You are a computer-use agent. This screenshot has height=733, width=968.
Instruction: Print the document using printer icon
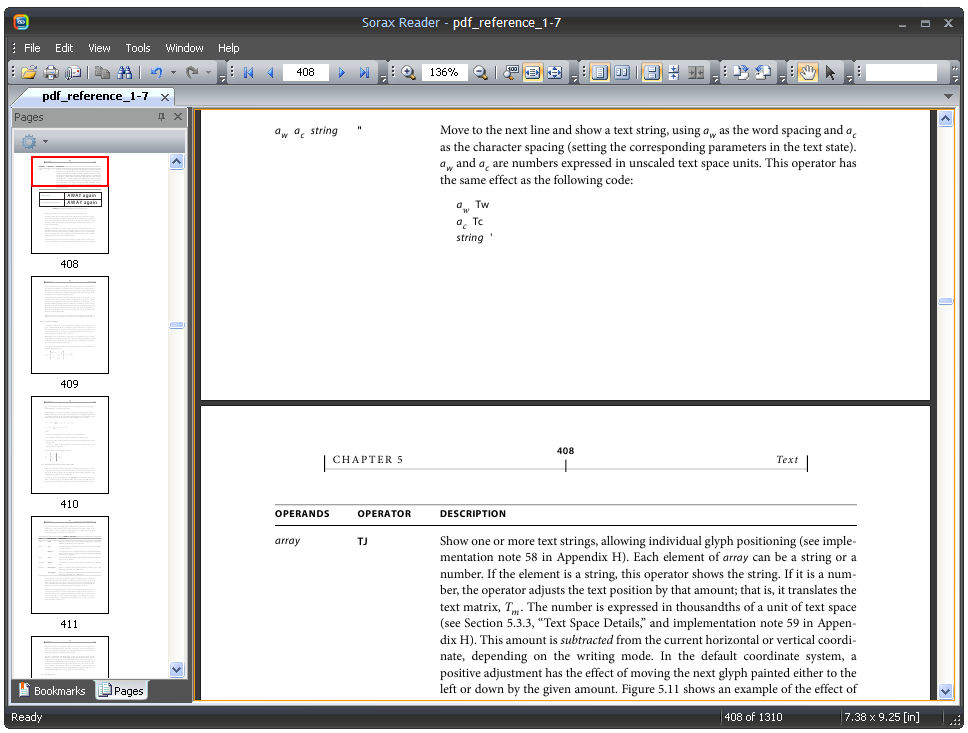pos(51,73)
